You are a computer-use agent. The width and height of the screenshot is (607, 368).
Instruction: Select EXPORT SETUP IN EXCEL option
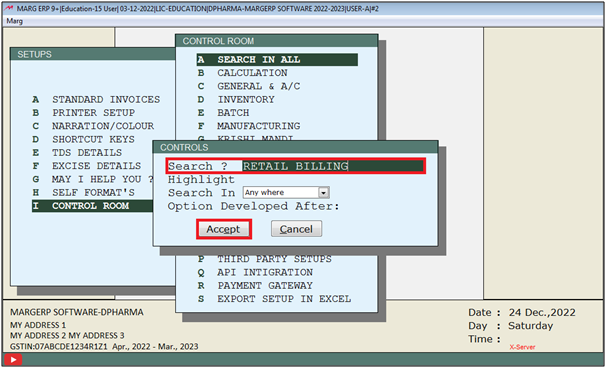pyautogui.click(x=284, y=299)
